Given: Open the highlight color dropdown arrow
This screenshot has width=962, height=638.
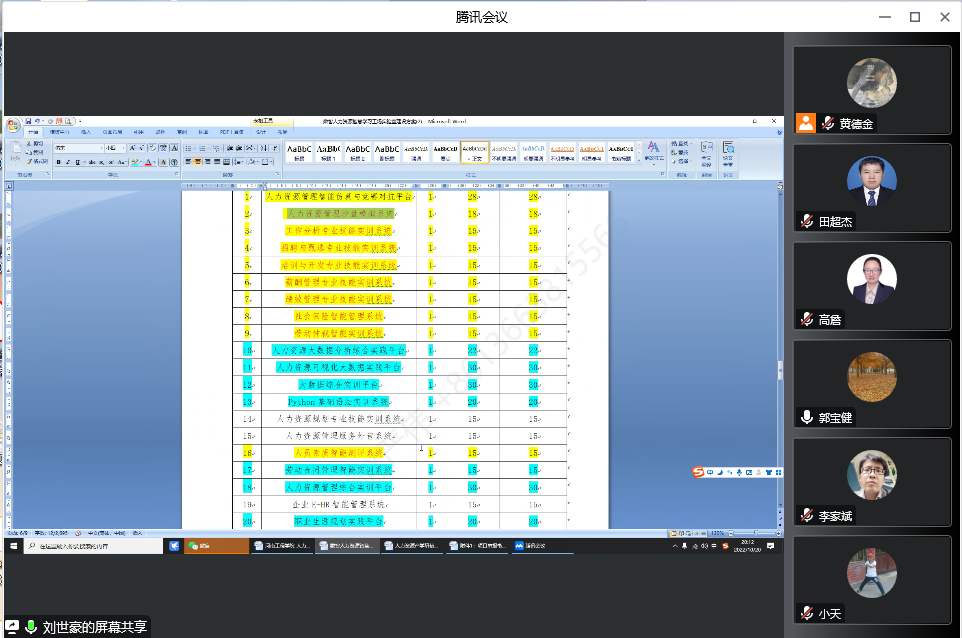Looking at the screenshot, I should point(140,162).
